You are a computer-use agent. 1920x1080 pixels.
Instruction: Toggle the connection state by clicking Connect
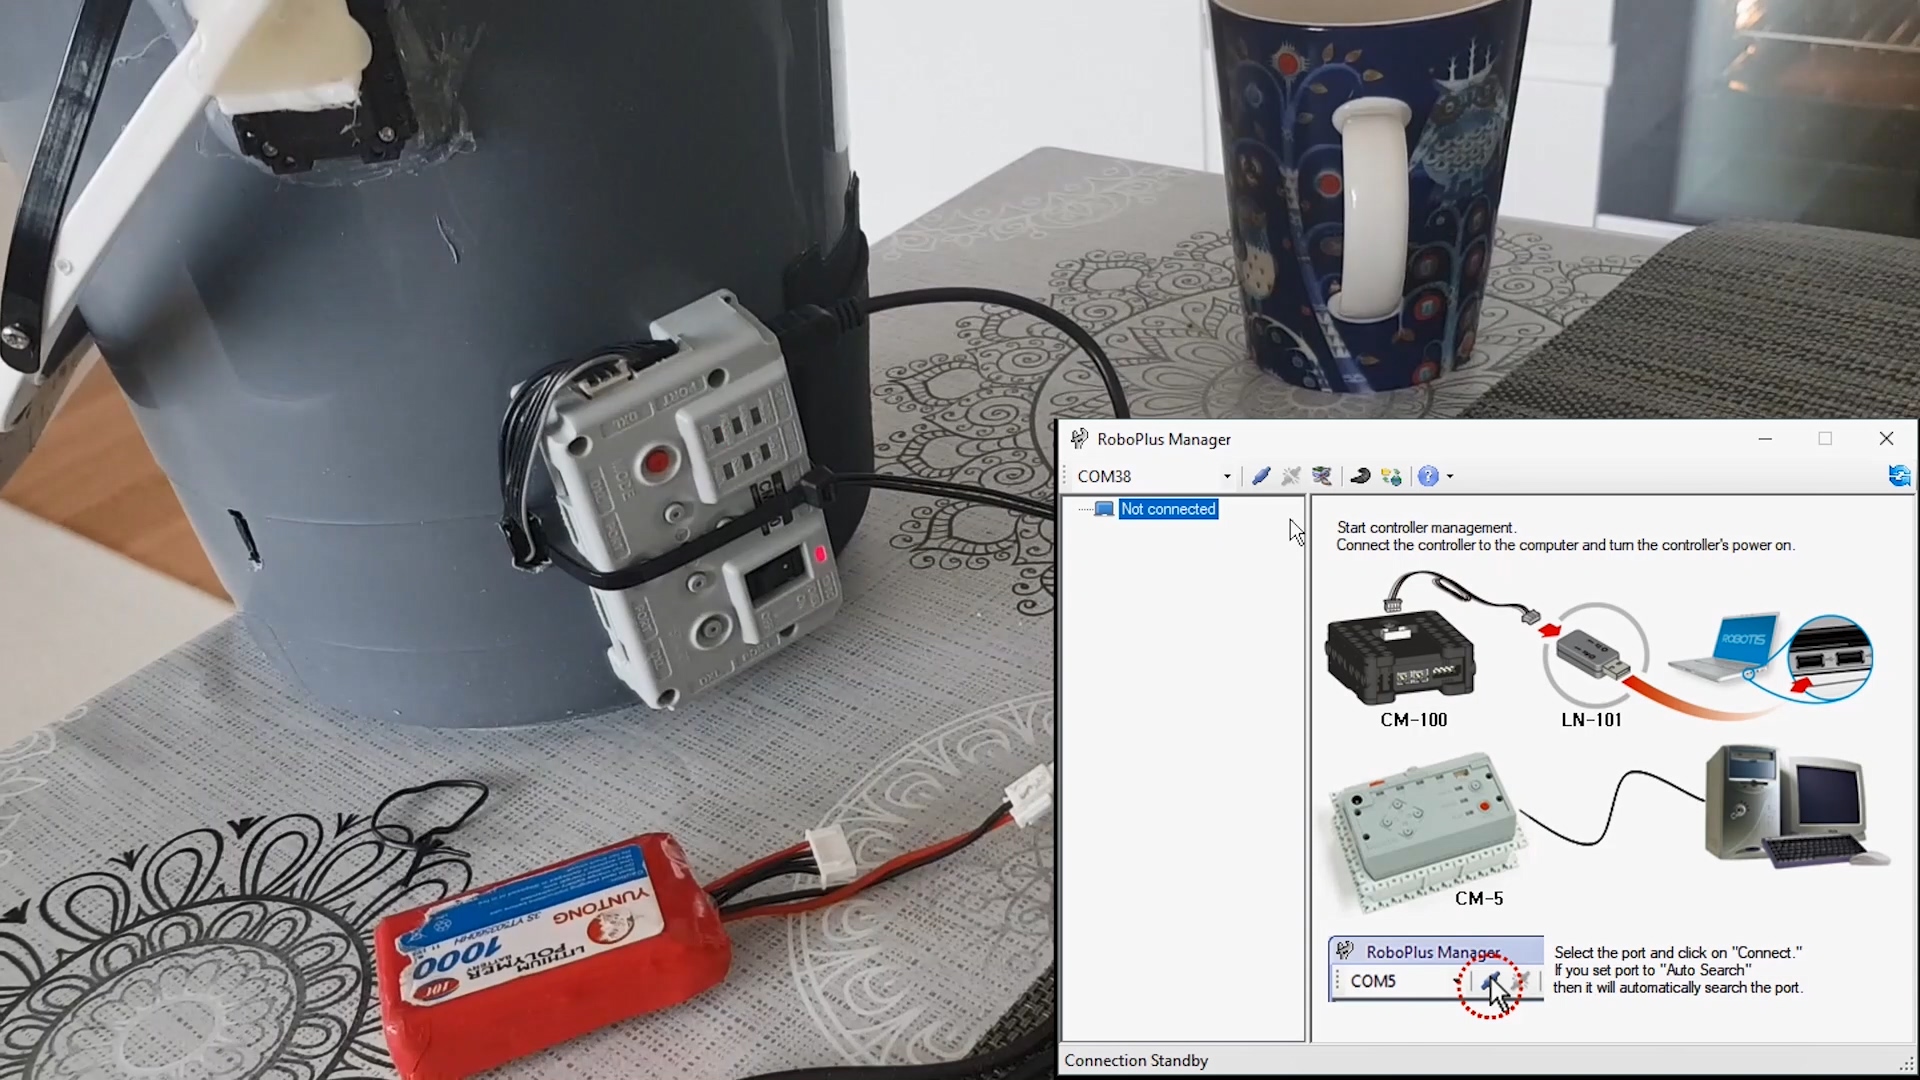click(1261, 476)
